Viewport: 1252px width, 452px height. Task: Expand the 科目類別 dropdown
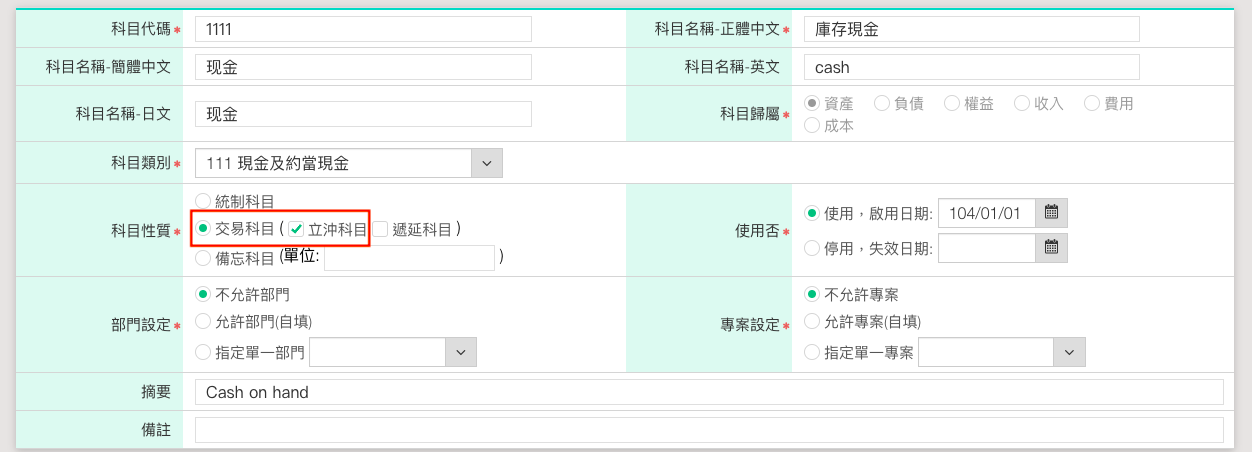[486, 163]
